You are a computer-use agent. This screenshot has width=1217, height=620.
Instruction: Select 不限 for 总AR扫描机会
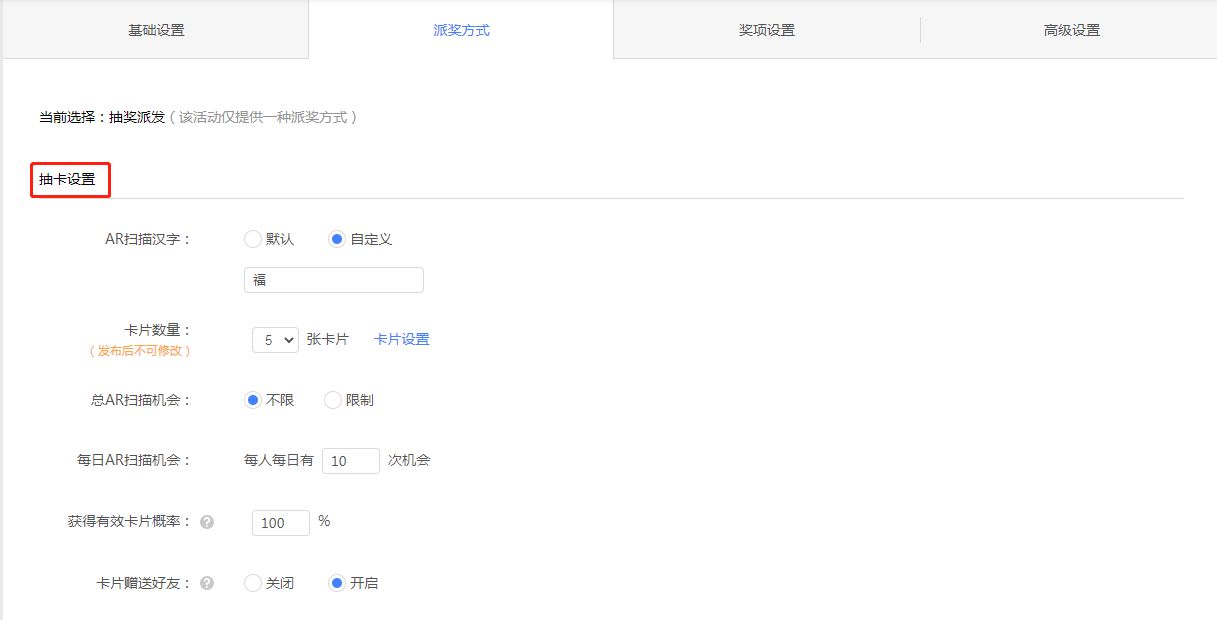253,400
